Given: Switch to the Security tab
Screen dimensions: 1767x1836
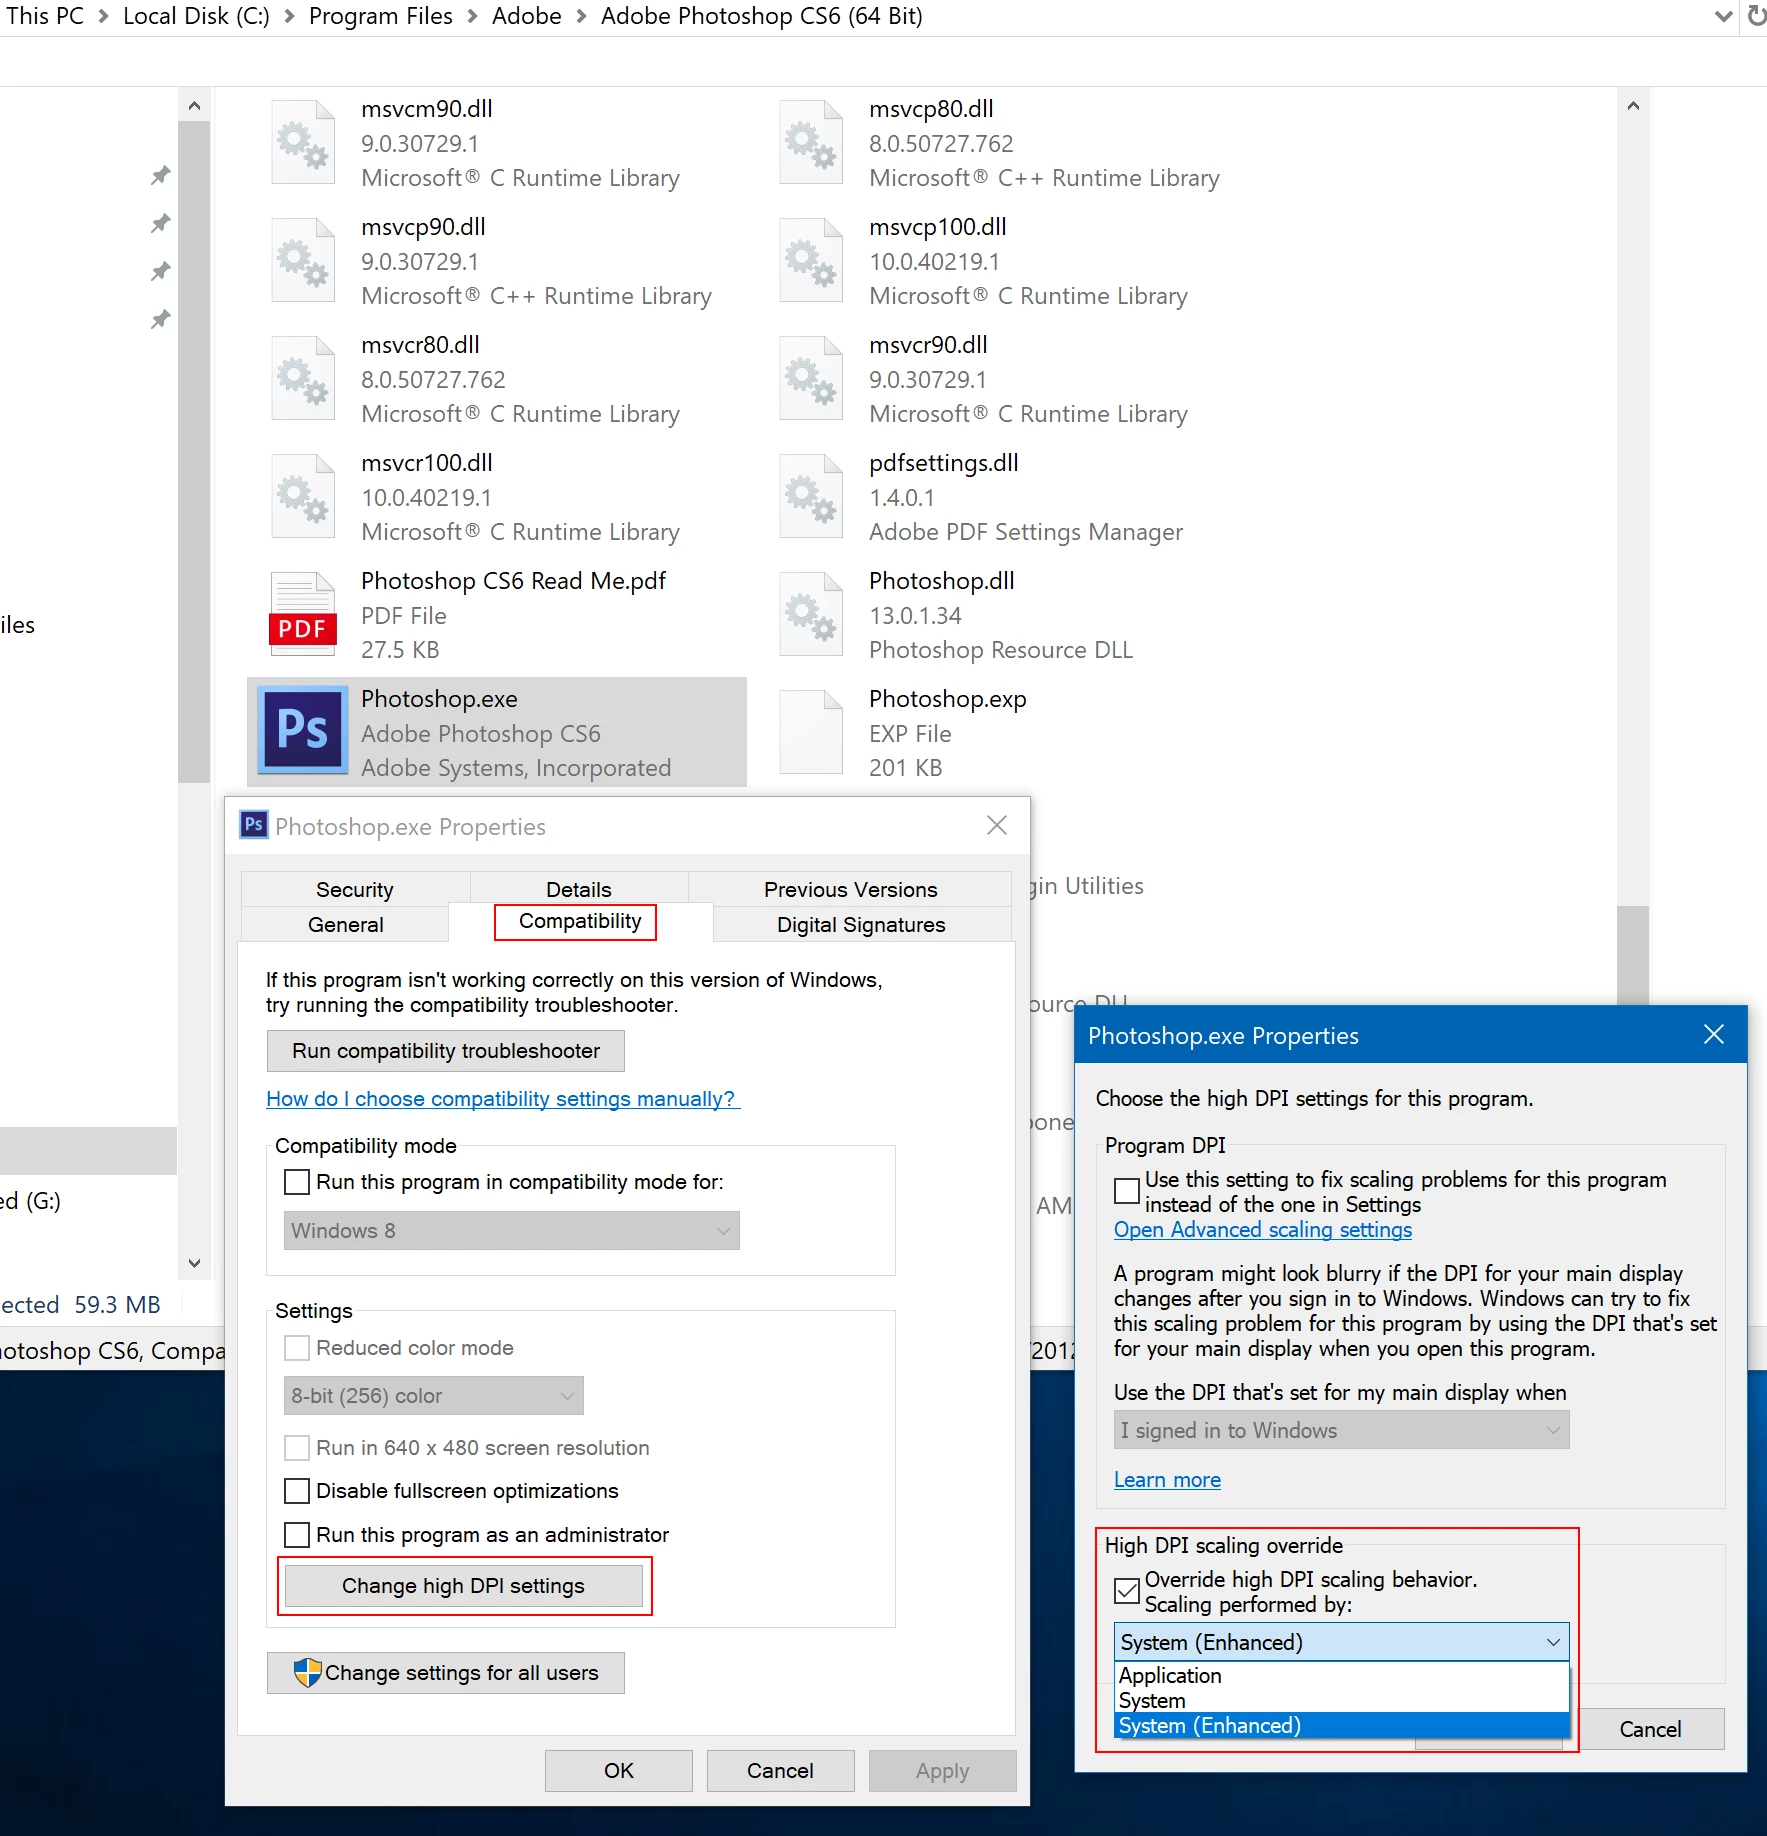Looking at the screenshot, I should 355,889.
